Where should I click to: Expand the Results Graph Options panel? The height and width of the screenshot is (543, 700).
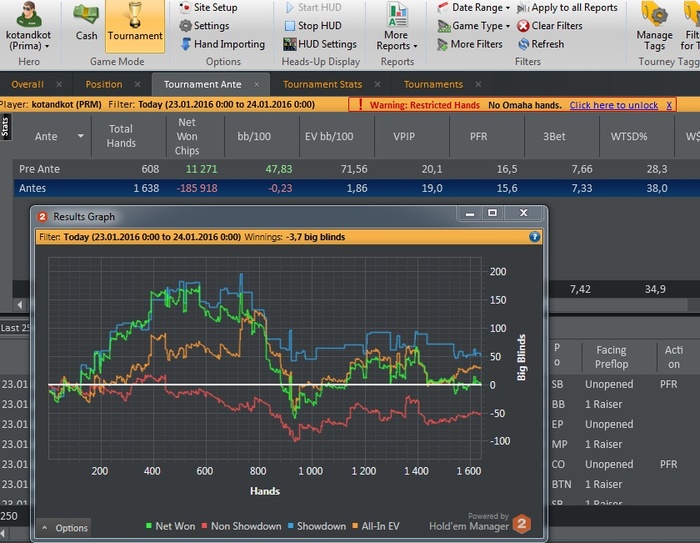pos(65,528)
